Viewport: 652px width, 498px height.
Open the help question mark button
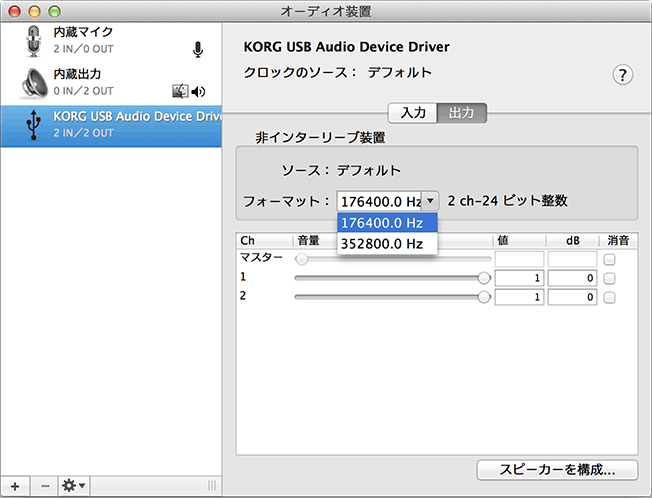click(622, 75)
